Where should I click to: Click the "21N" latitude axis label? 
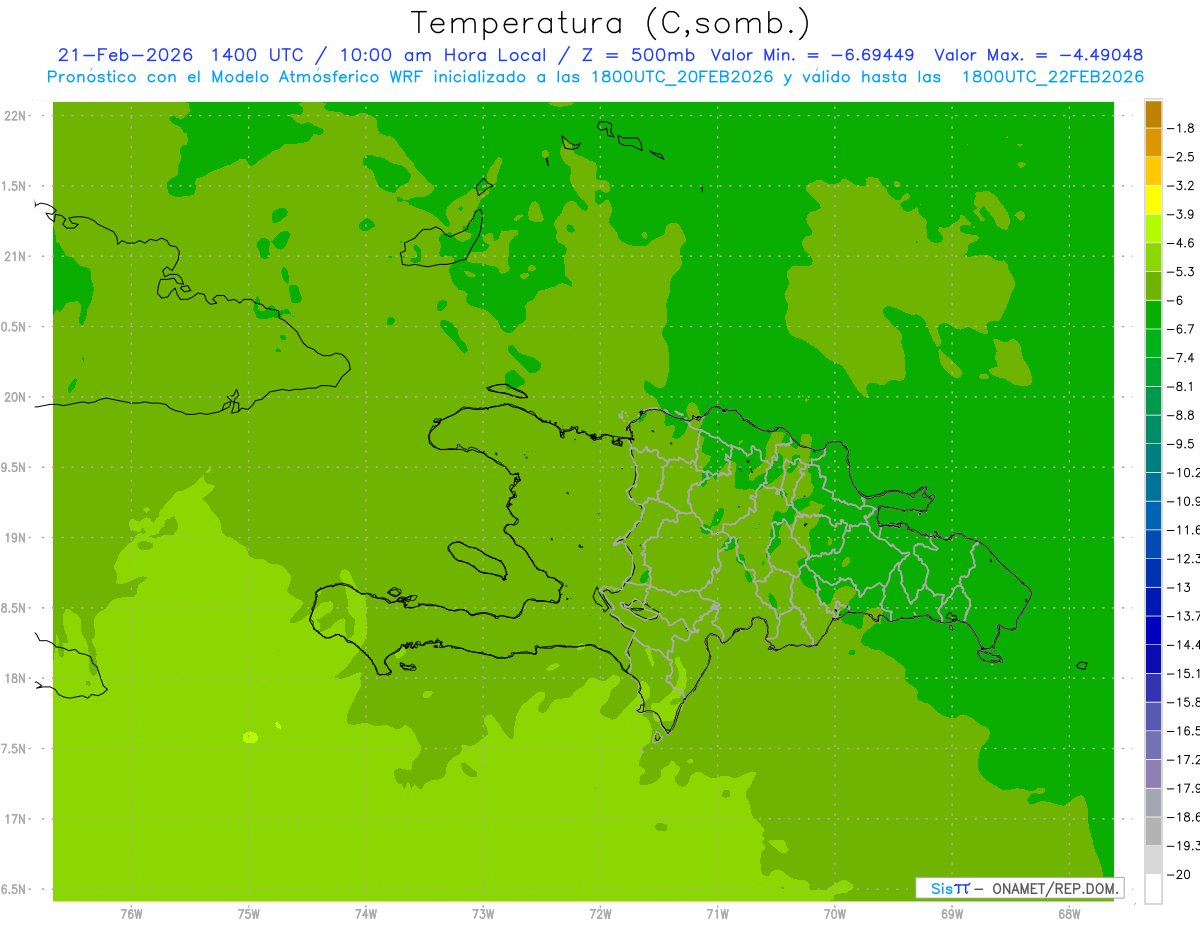pos(16,257)
